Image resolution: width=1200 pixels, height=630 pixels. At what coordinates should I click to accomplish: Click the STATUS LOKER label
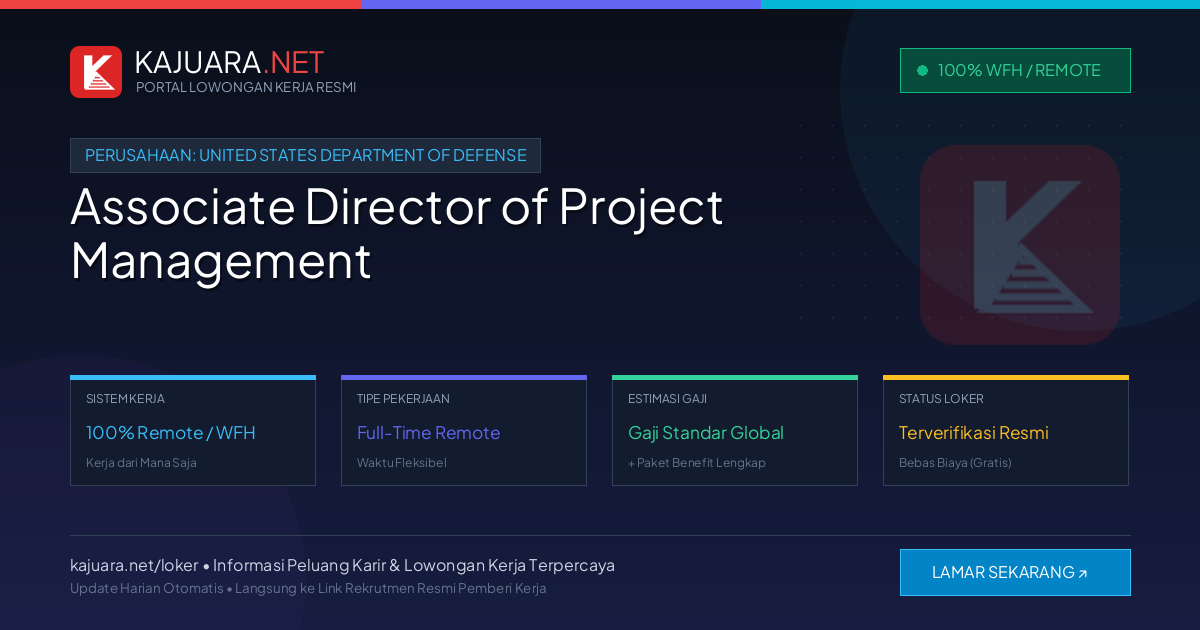(x=941, y=398)
